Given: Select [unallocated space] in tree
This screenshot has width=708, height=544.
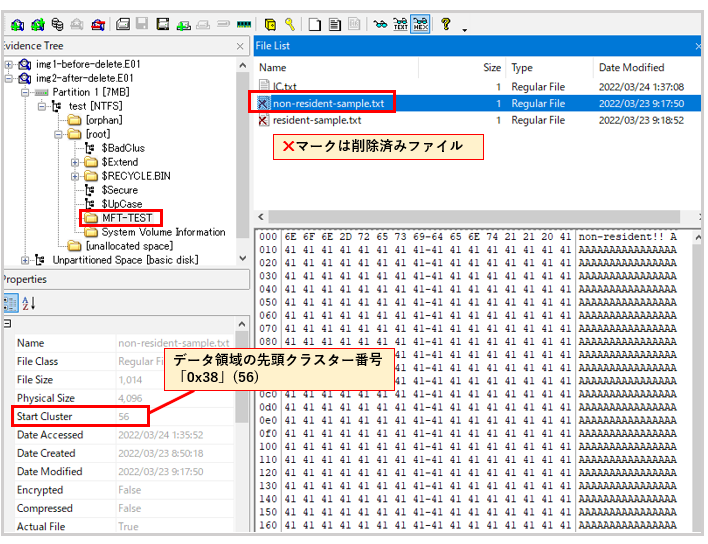Looking at the screenshot, I should click(x=129, y=246).
